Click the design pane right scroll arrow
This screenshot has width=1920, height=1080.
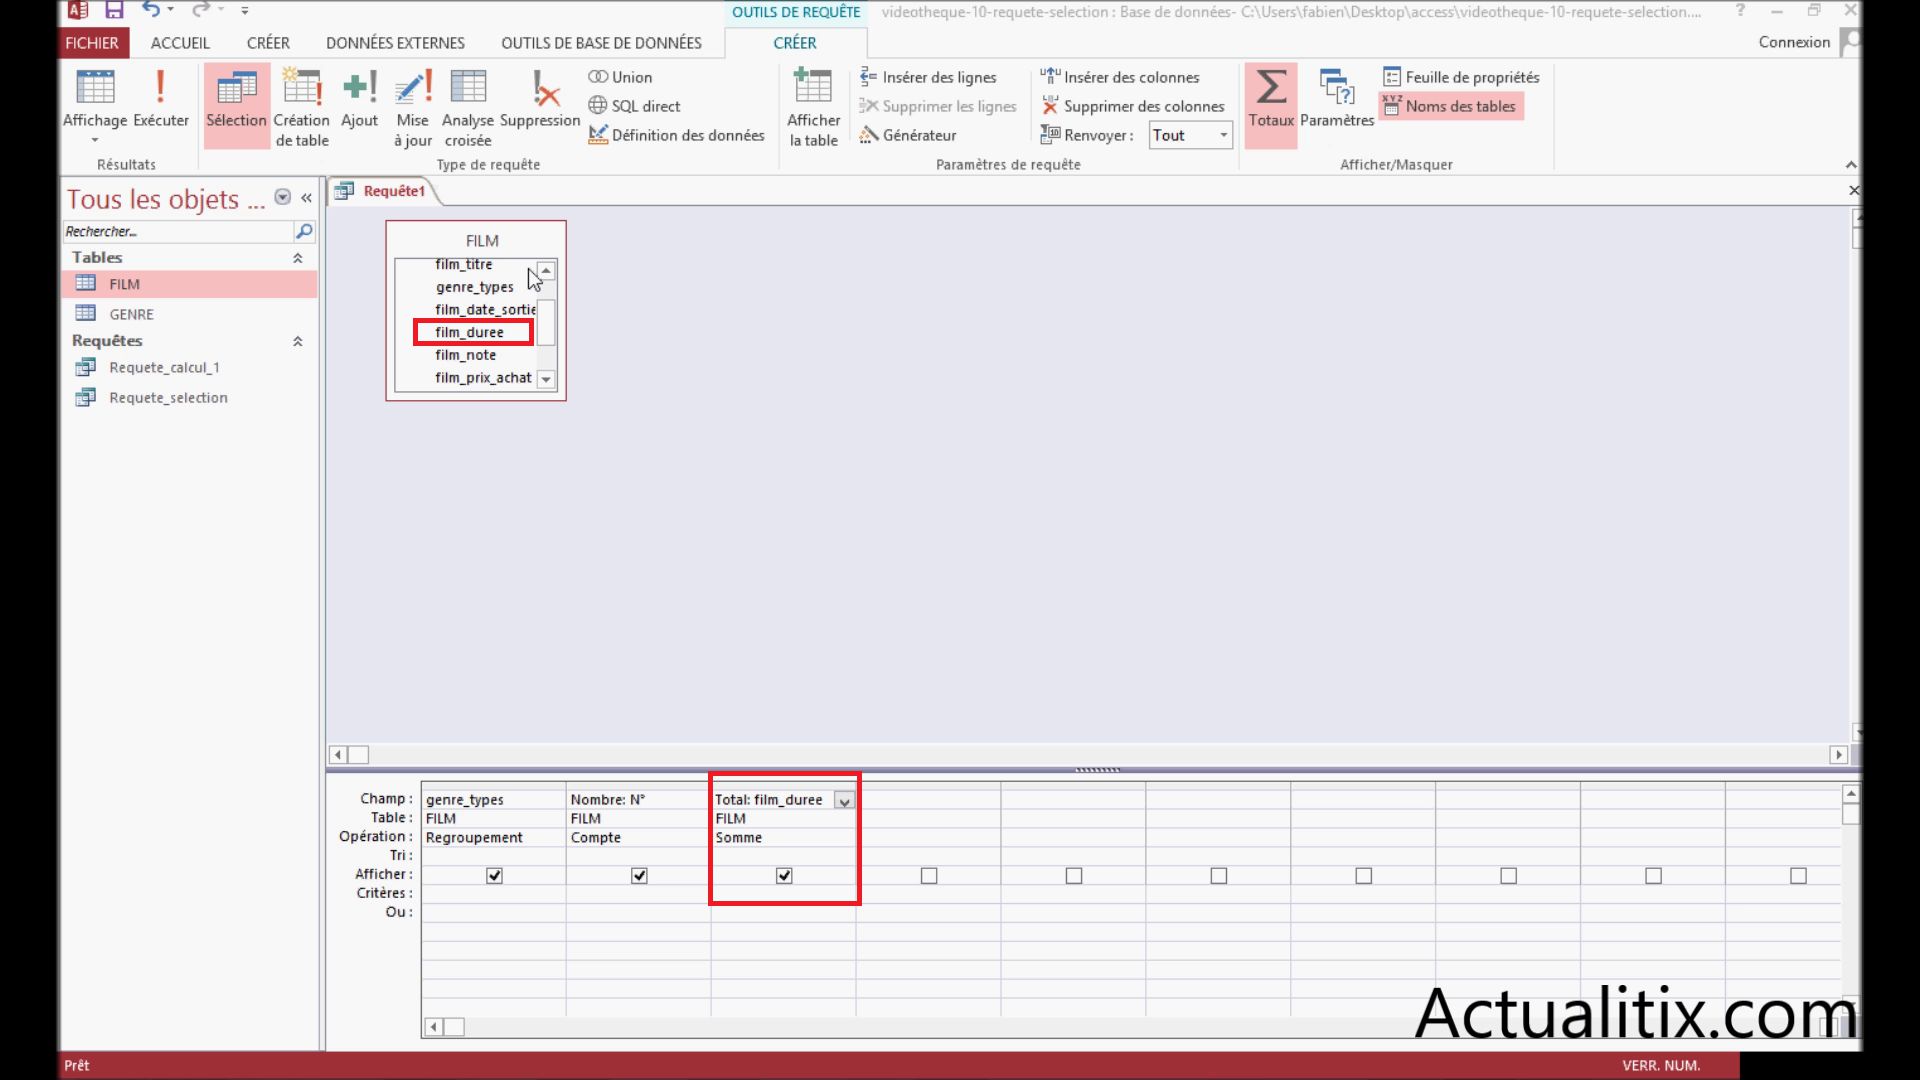coord(1838,755)
